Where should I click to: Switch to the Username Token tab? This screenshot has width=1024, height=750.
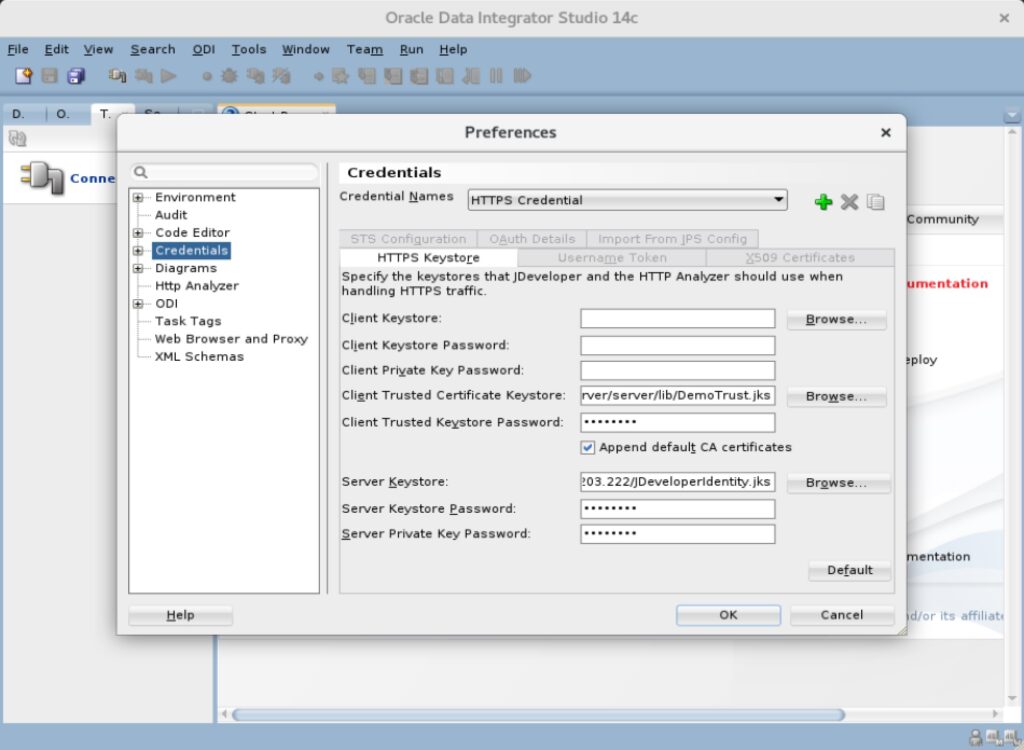click(x=612, y=257)
